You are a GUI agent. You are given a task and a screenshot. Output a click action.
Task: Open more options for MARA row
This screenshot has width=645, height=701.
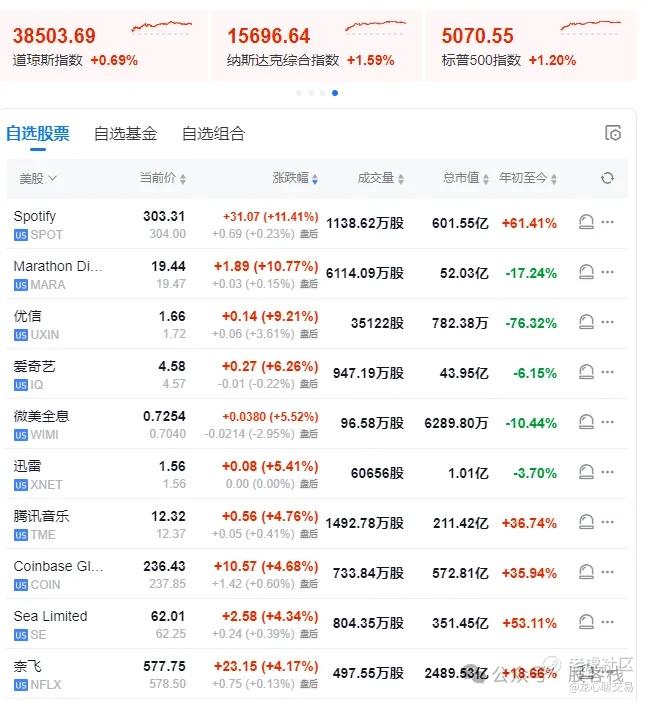click(607, 272)
